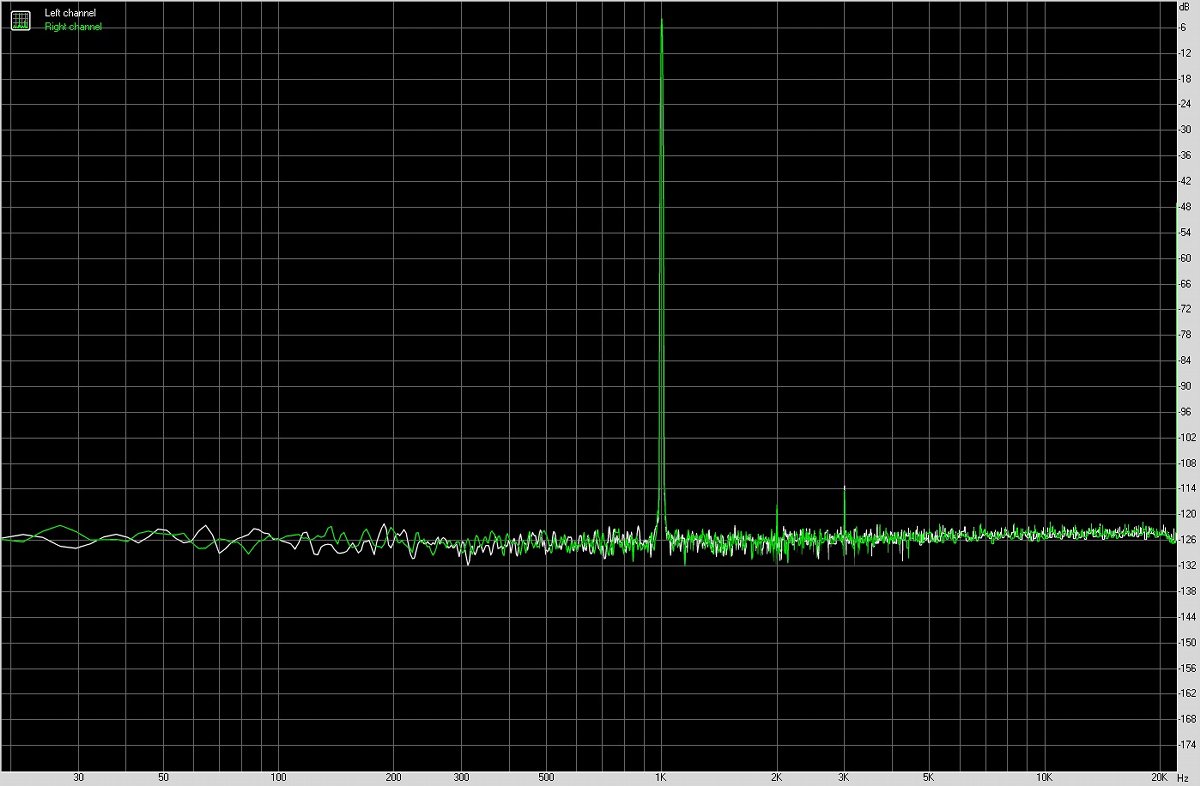Click the "-6" dB scale value
The image size is (1200, 786).
tap(1183, 27)
